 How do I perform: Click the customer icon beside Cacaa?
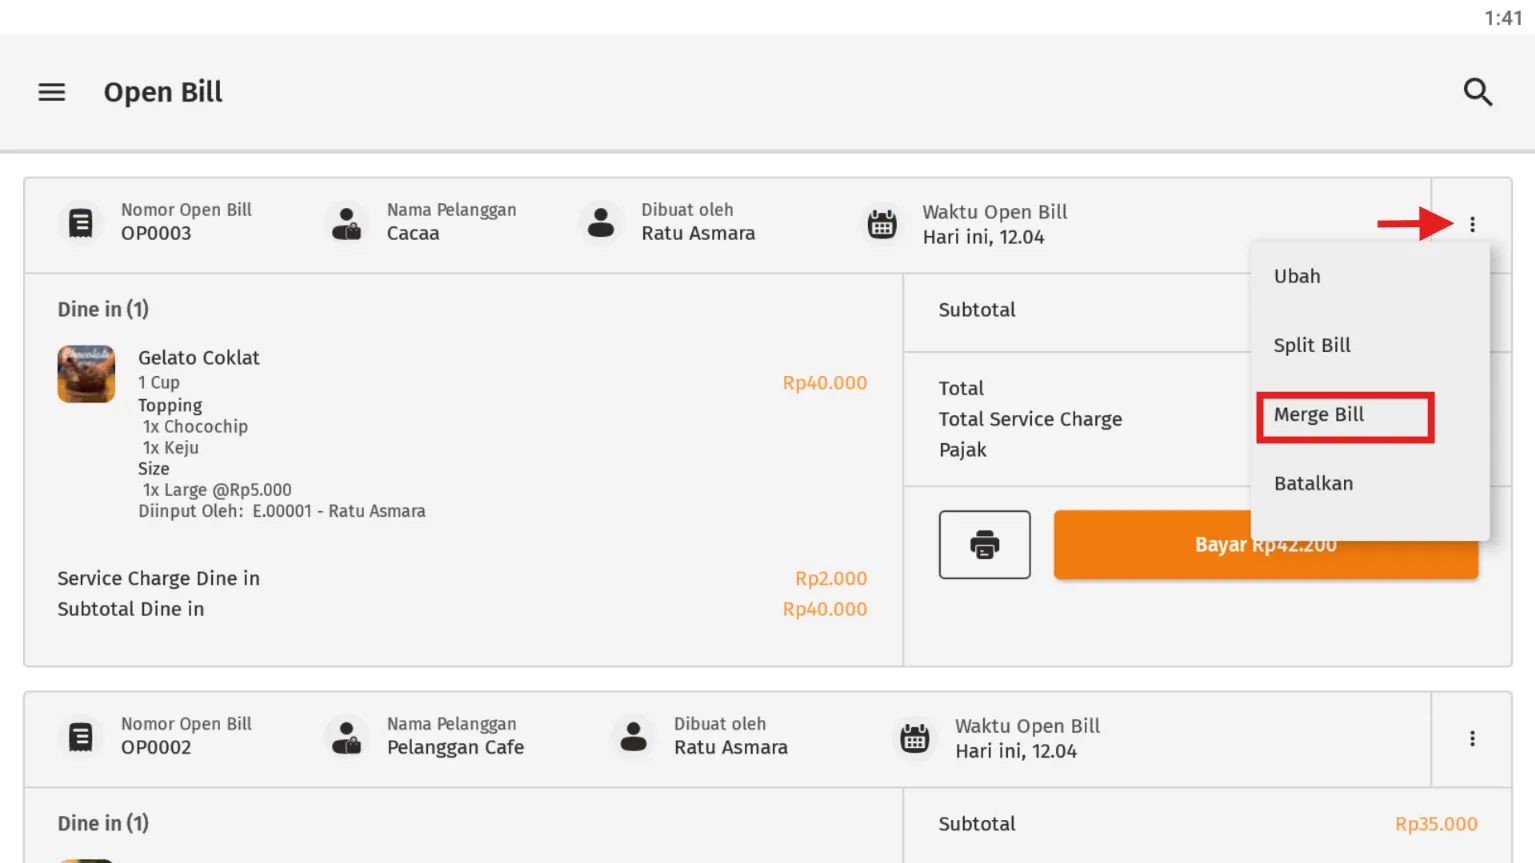[x=347, y=223]
